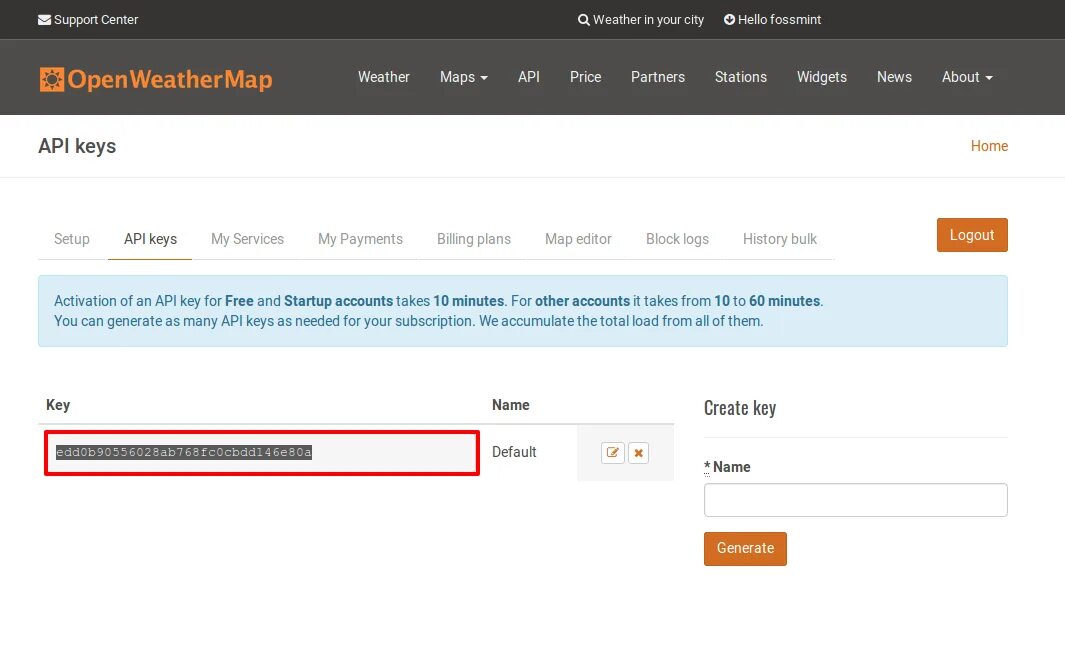Delete the Default API key
The width and height of the screenshot is (1065, 650).
coord(638,452)
